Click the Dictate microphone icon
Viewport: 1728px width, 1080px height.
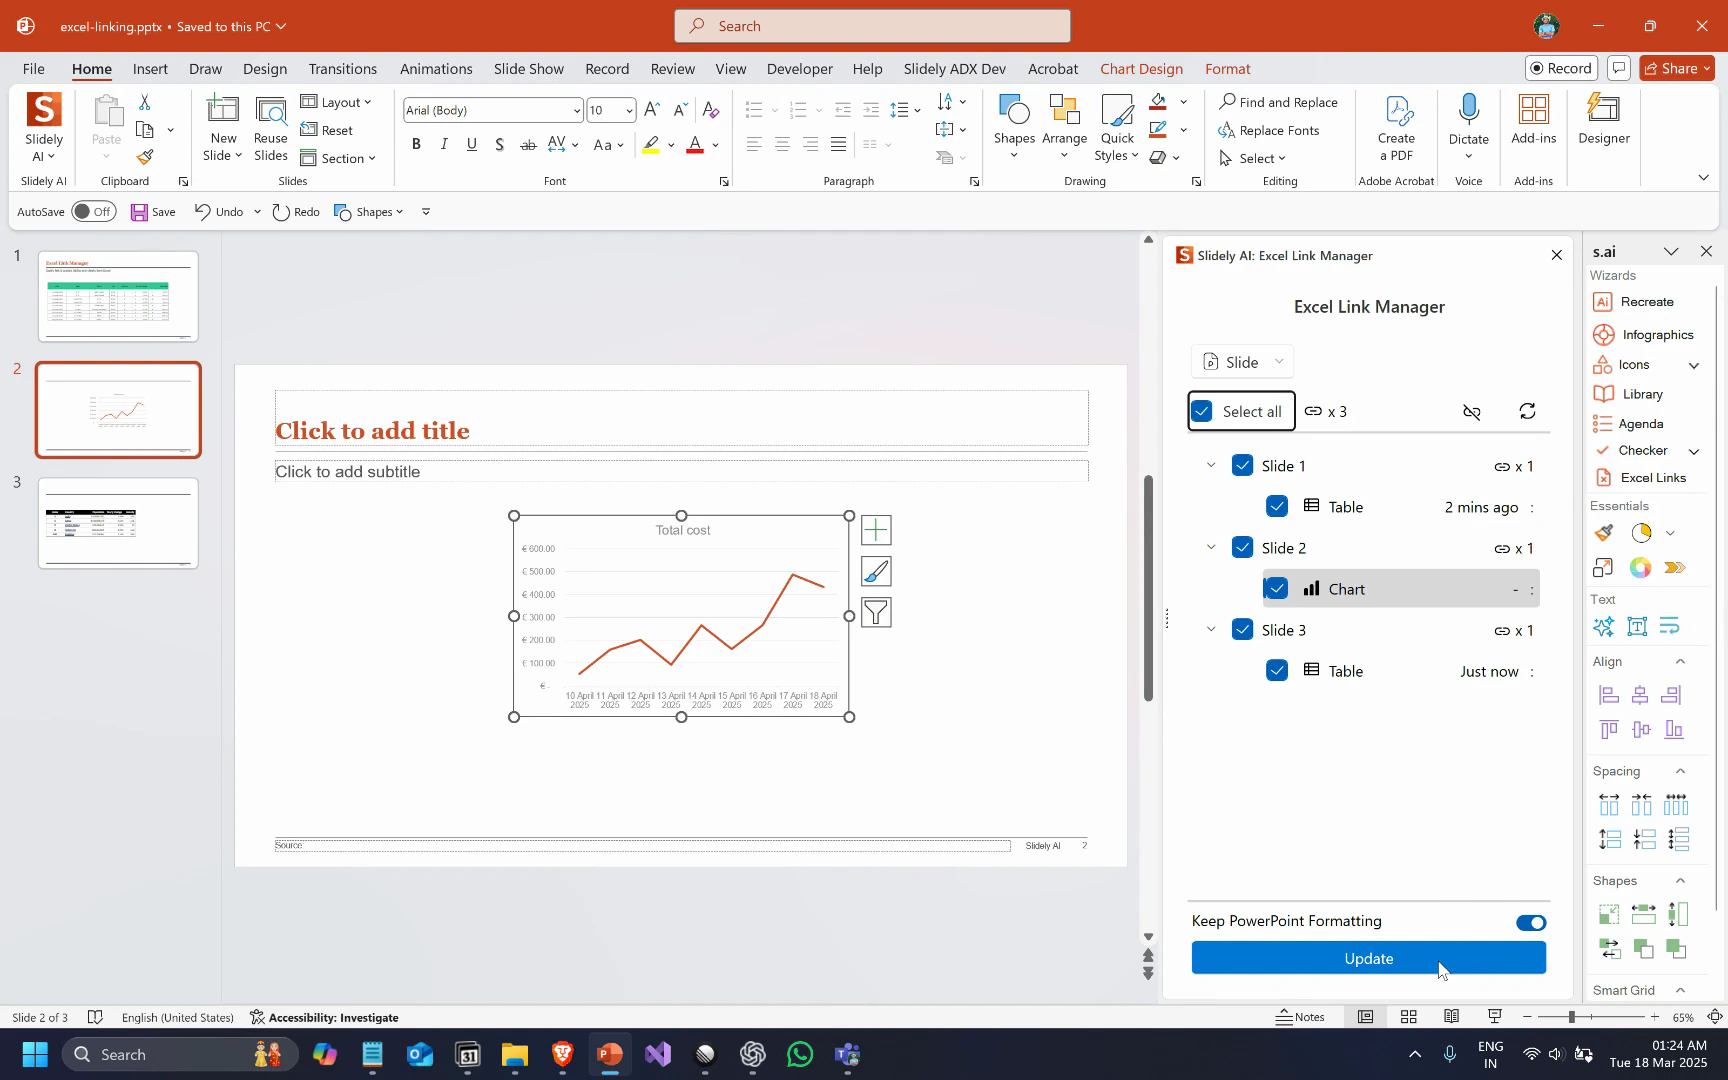click(1468, 112)
